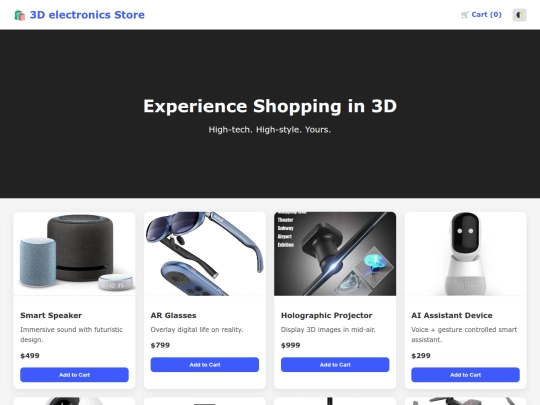This screenshot has width=540, height=405.
Task: Open the AR Glasses product image
Action: tap(205, 253)
